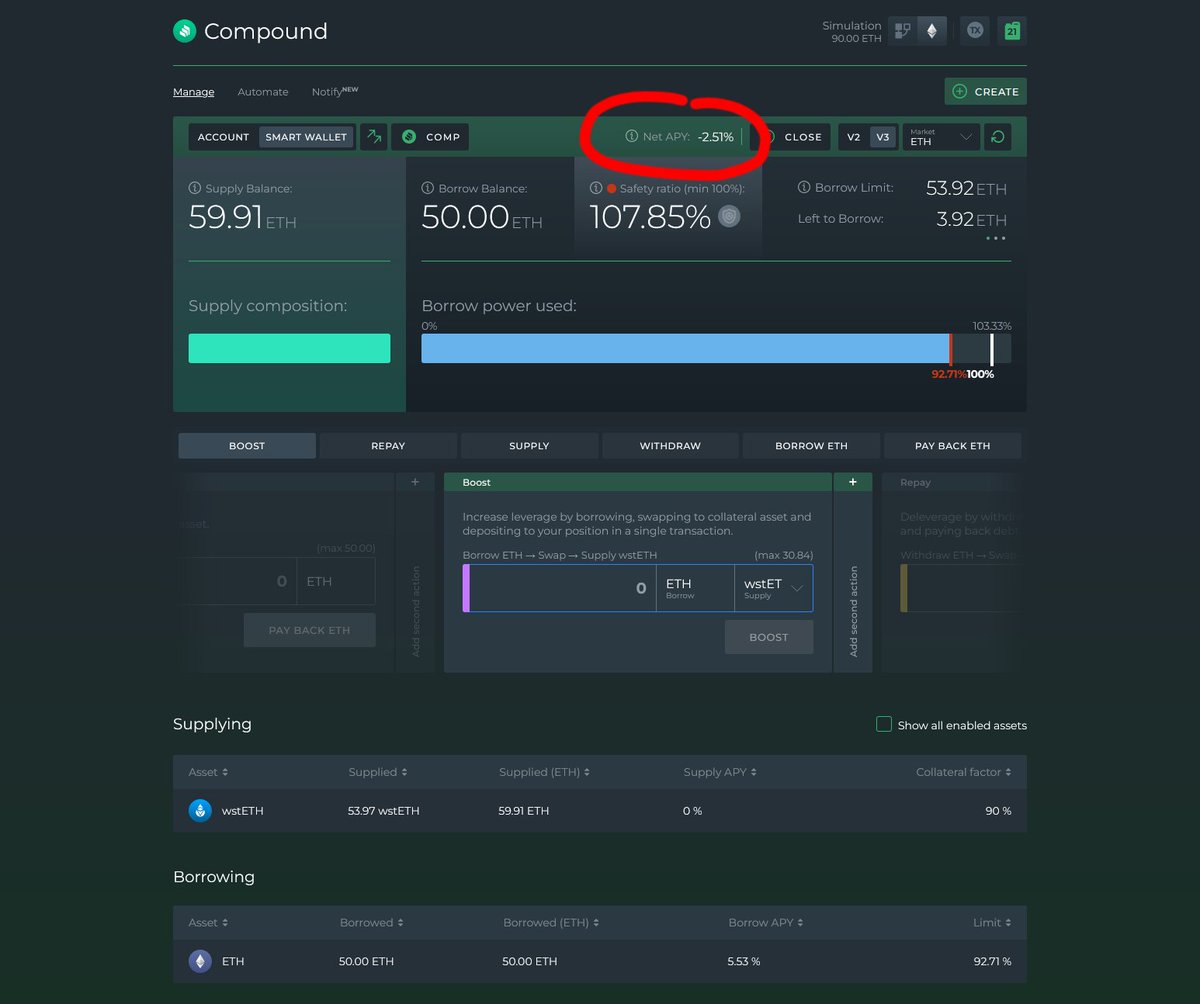Click the shield icon next to 107.85%

pos(730,216)
